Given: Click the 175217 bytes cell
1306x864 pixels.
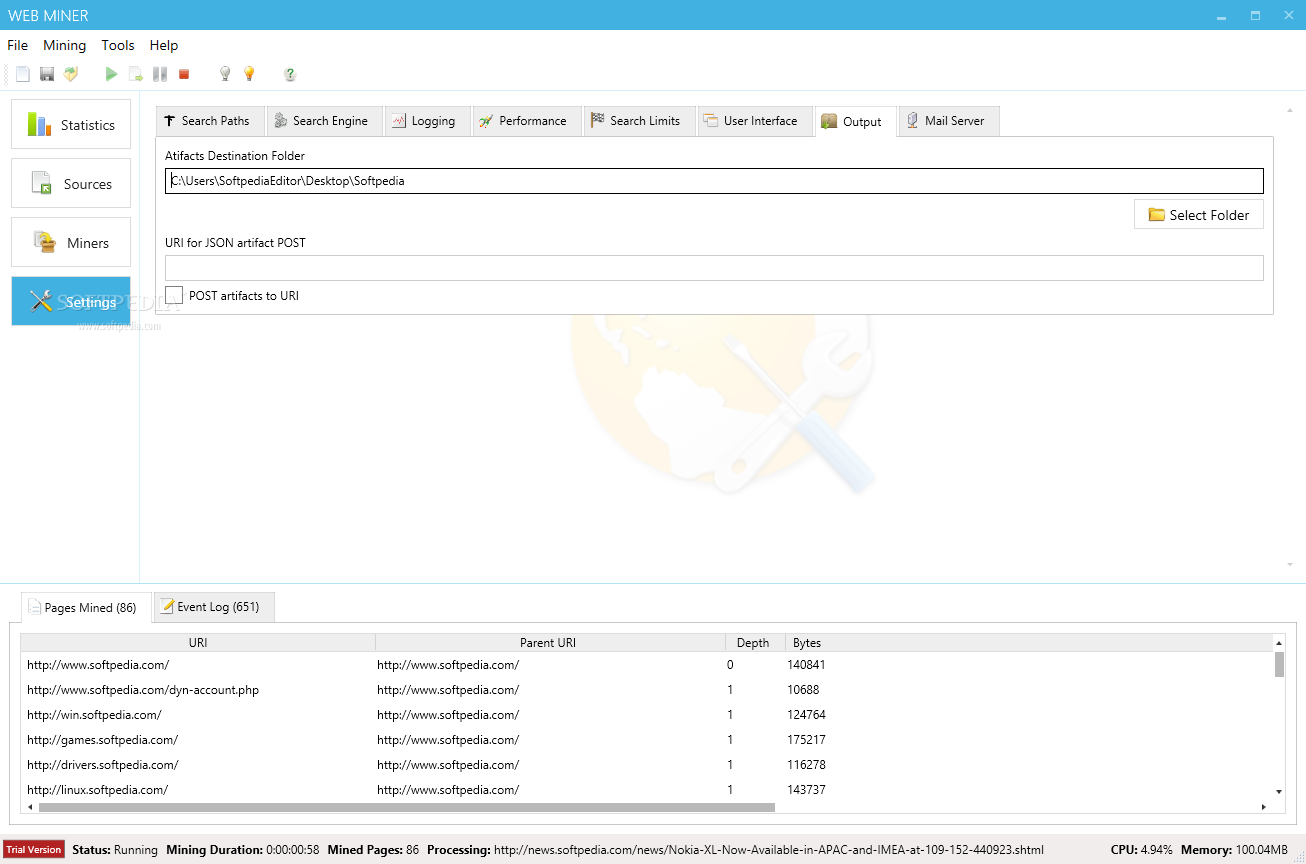Looking at the screenshot, I should [806, 740].
